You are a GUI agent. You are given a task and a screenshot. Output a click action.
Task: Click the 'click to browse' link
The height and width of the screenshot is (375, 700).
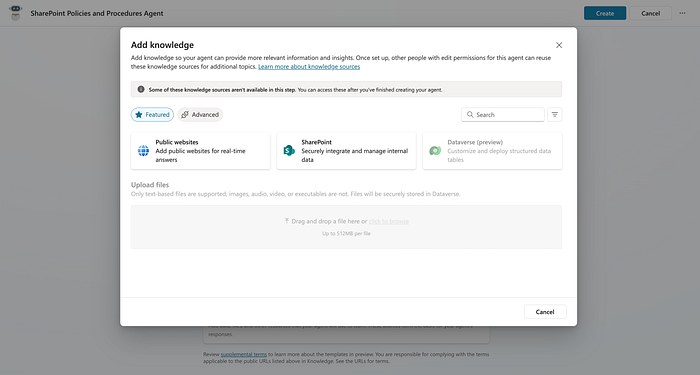(388, 221)
